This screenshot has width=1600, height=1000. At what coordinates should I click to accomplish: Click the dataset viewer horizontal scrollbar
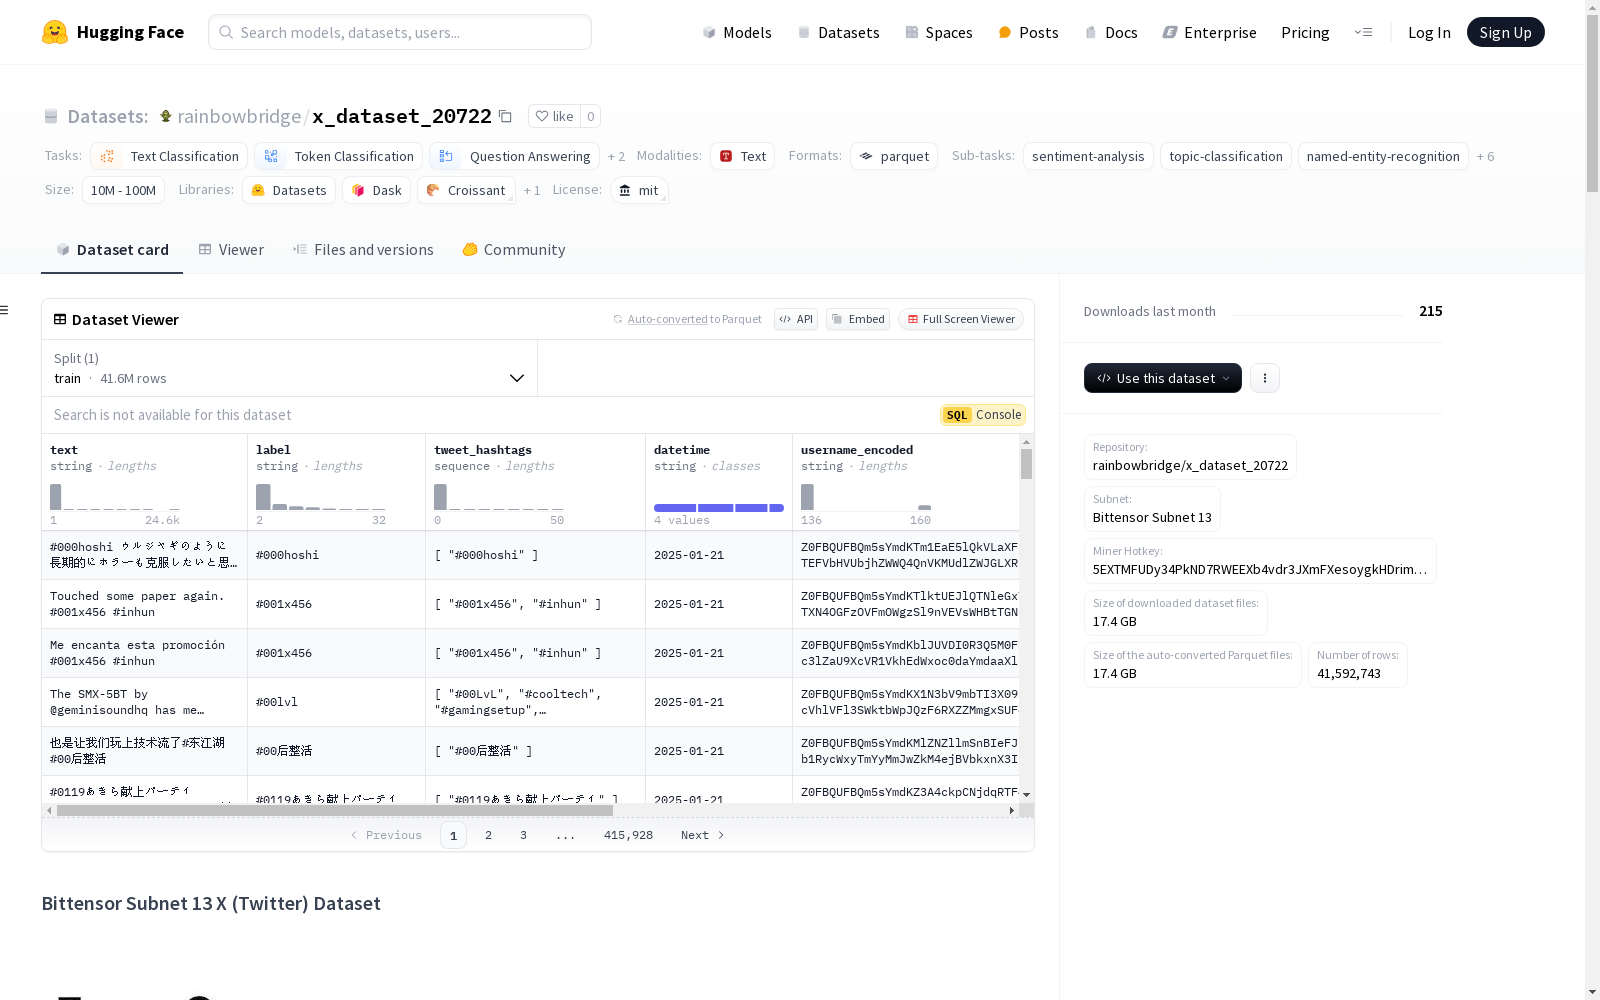pyautogui.click(x=335, y=810)
